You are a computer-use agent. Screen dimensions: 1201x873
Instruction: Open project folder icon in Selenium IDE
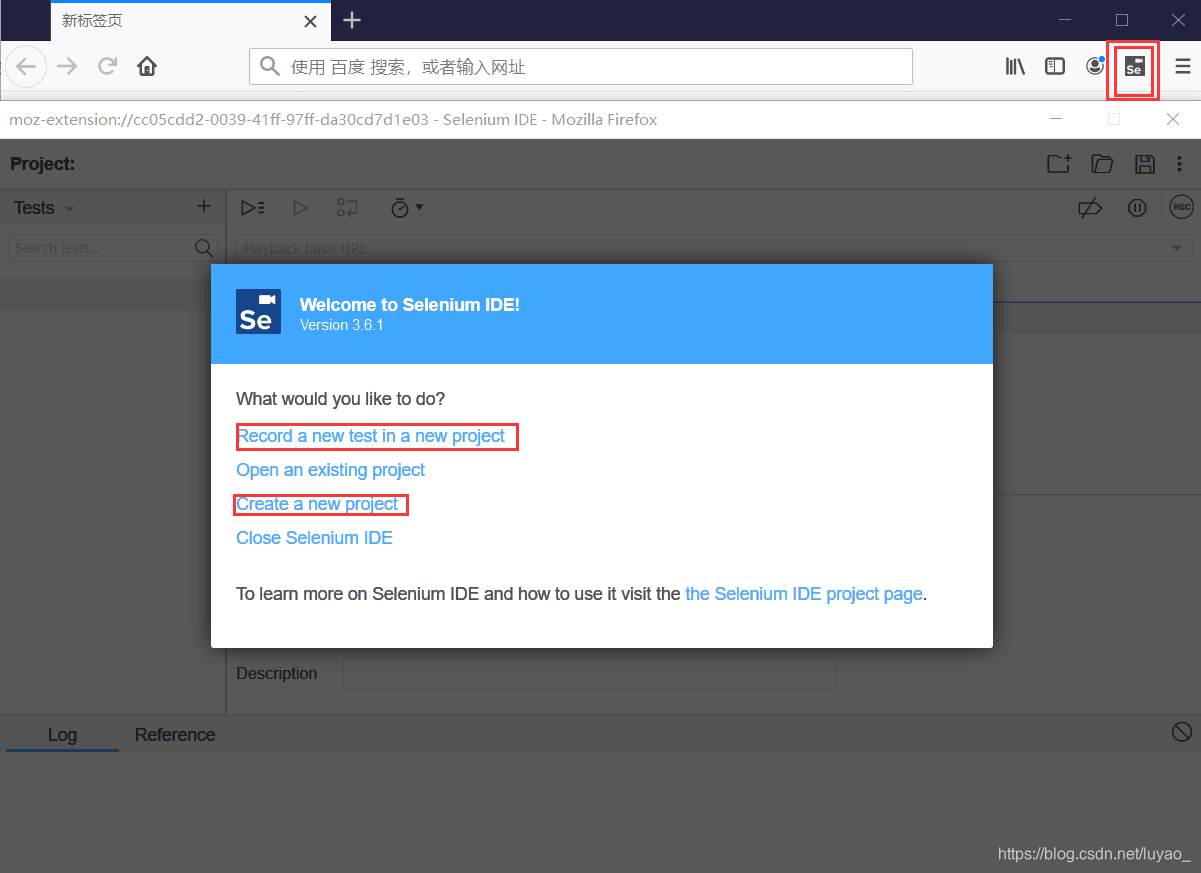tap(1102, 164)
